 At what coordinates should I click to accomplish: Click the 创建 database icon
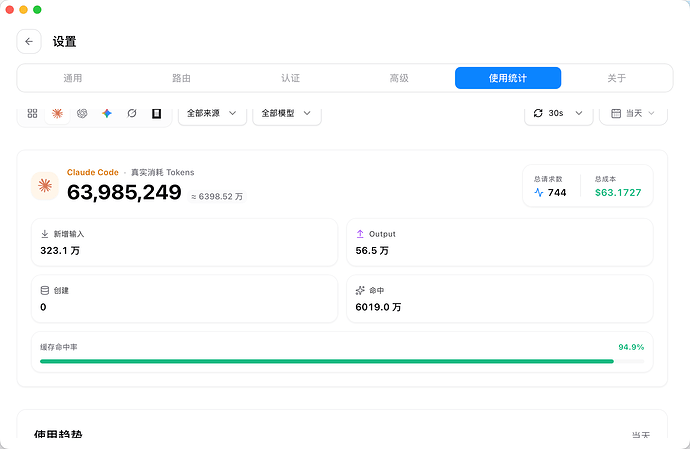click(44, 290)
